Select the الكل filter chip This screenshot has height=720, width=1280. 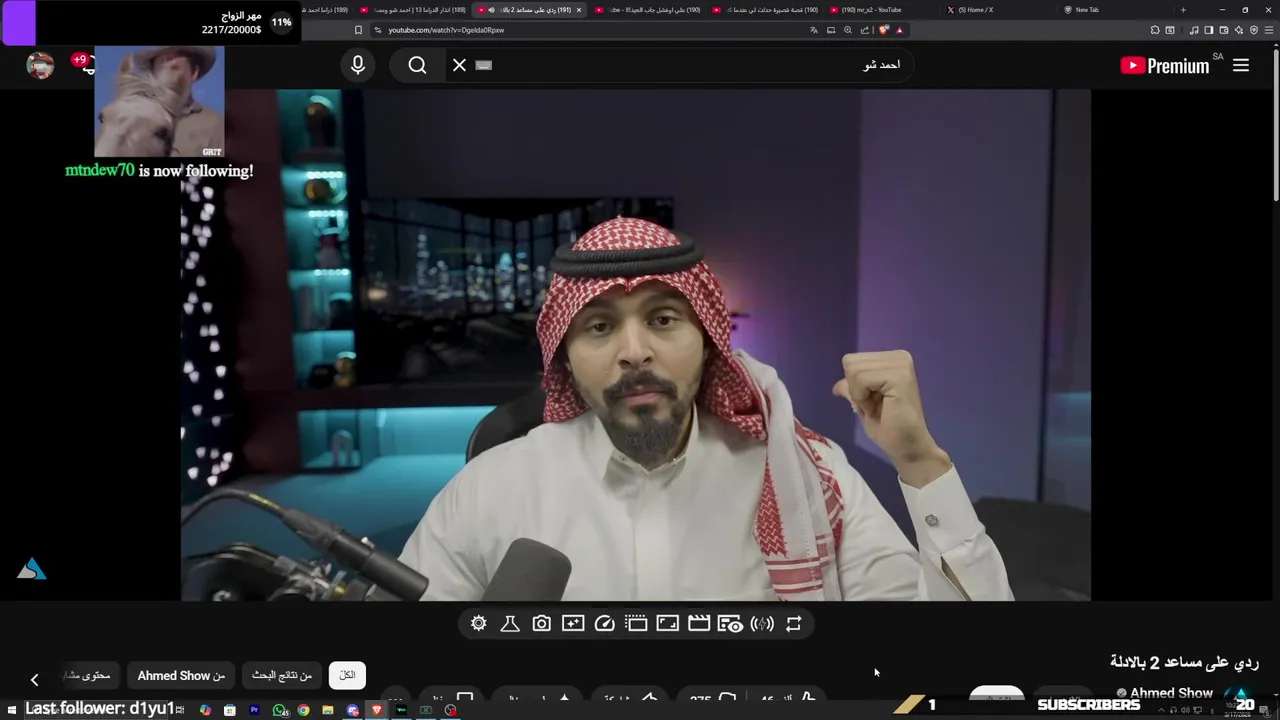click(347, 676)
